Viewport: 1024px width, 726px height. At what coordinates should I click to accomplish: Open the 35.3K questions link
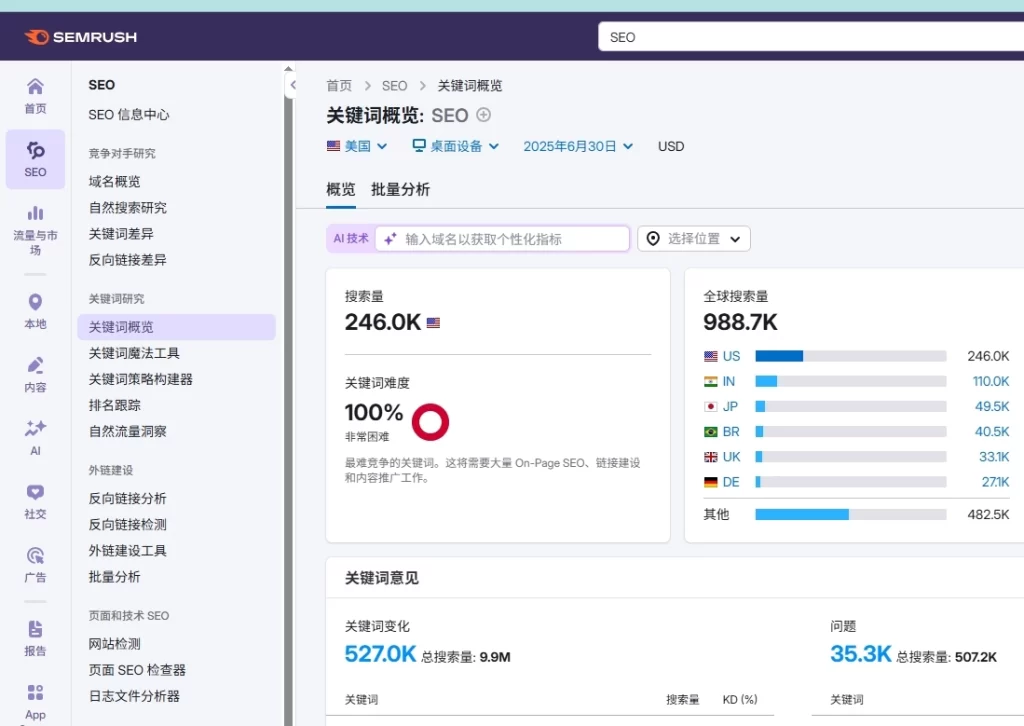[860, 654]
